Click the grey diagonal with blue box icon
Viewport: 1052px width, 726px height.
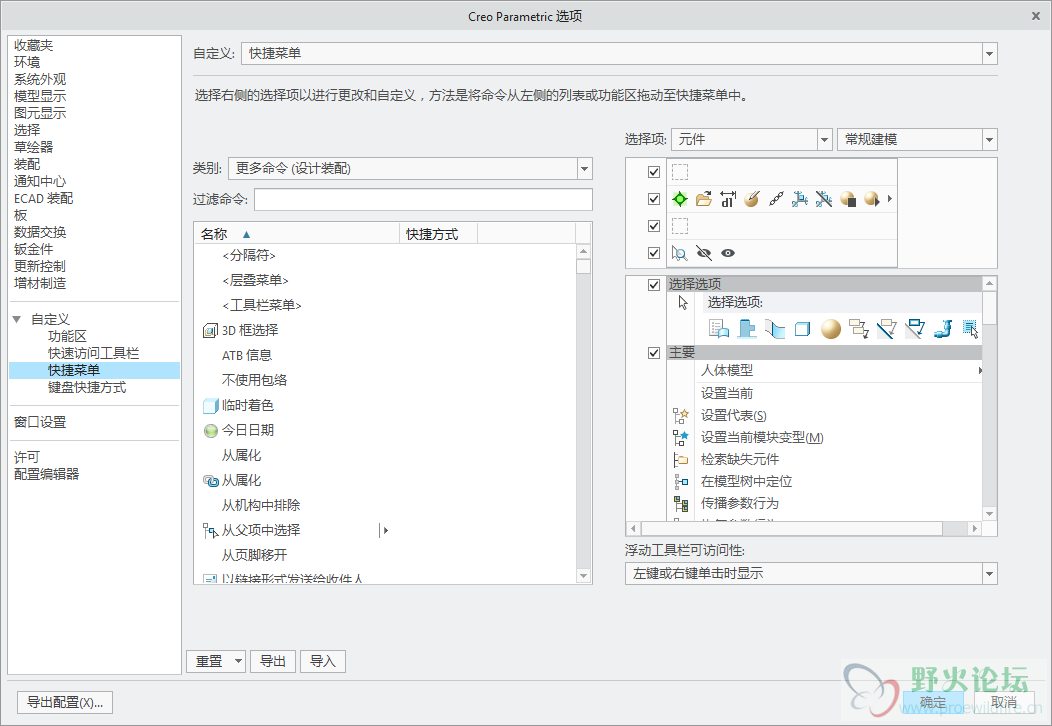(915, 329)
